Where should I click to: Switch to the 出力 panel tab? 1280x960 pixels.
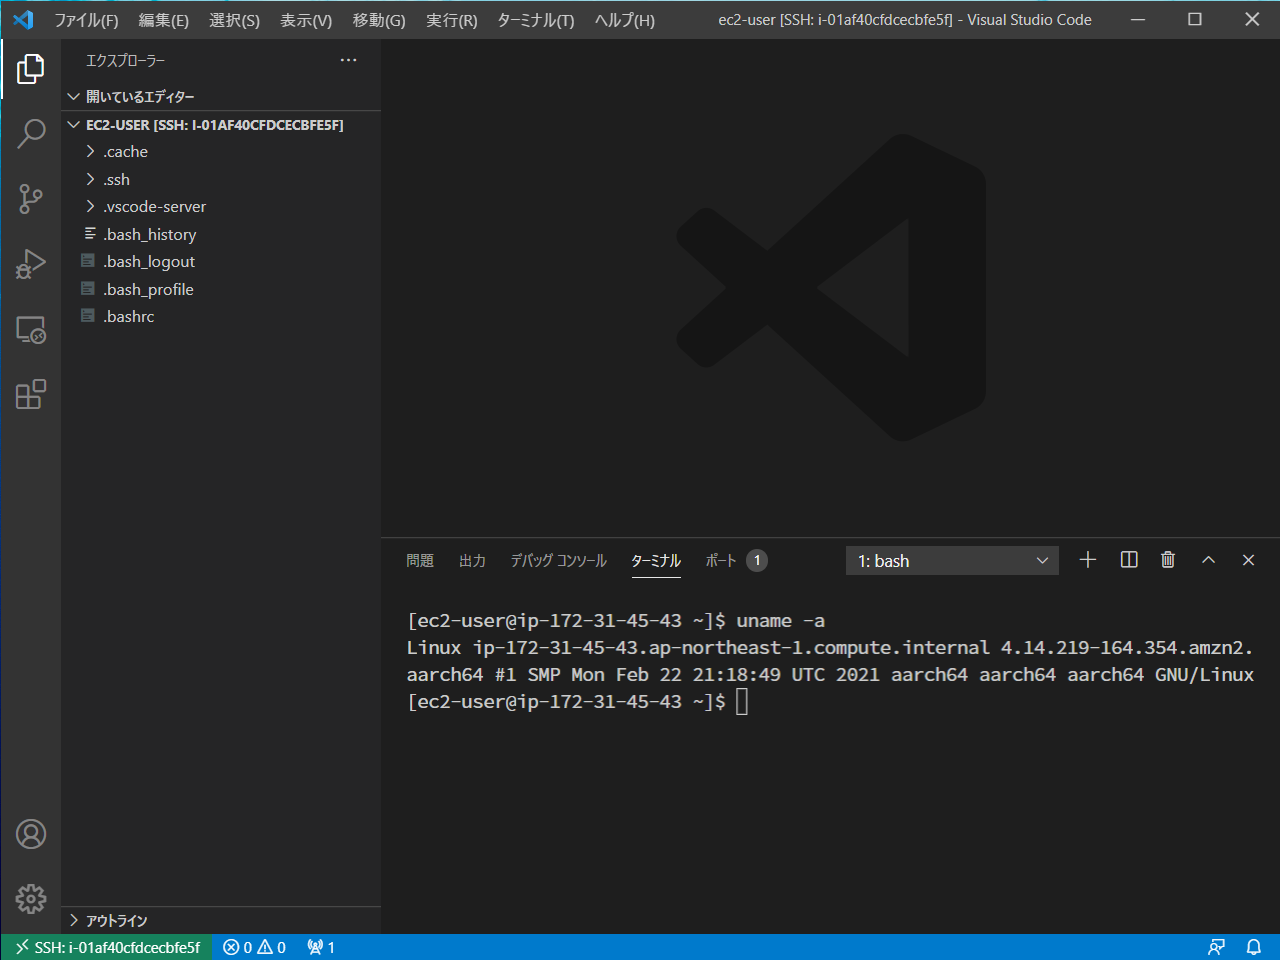[x=472, y=561]
